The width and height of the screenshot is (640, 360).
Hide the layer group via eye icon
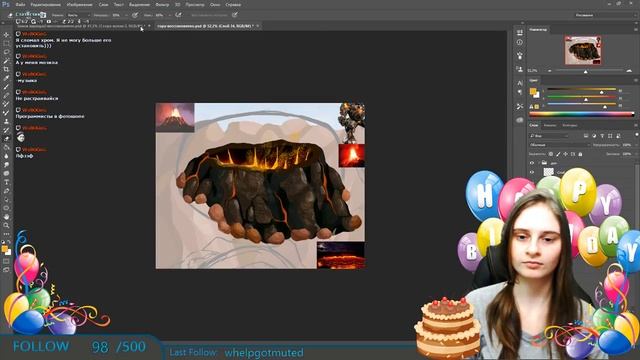click(532, 163)
